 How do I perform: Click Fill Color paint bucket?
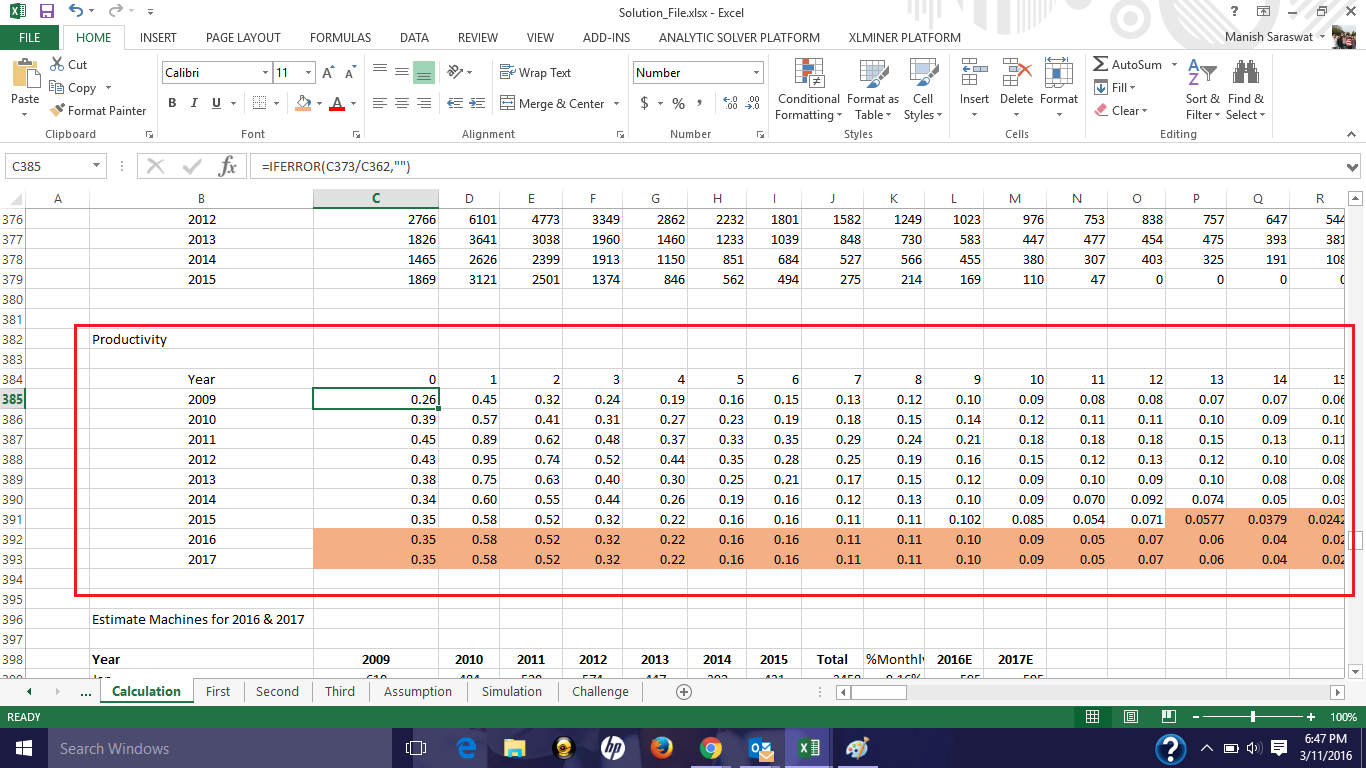click(304, 103)
